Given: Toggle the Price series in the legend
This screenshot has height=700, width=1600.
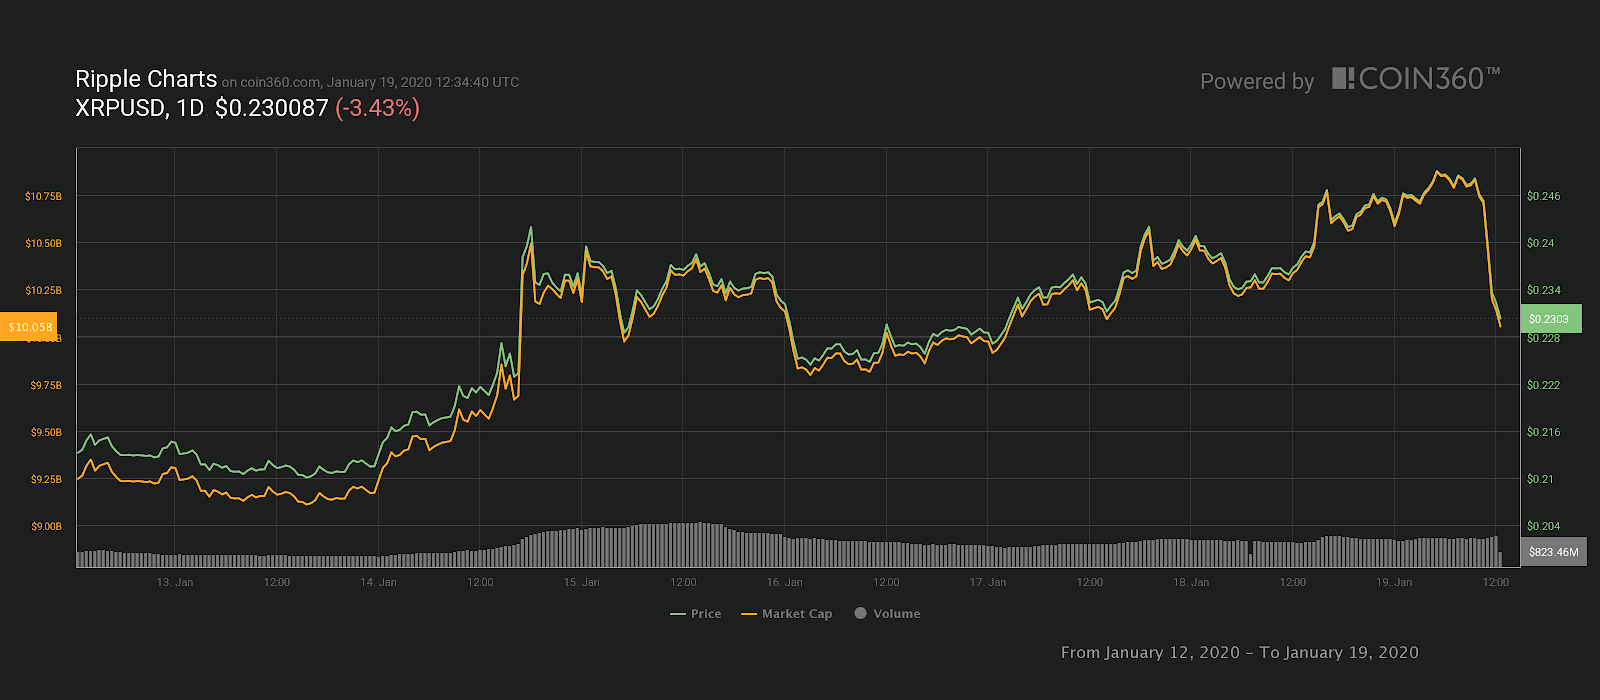Looking at the screenshot, I should 695,614.
